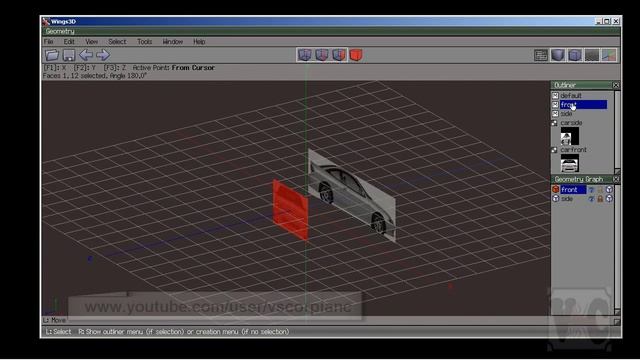This screenshot has width=640, height=360.
Task: Click the carside image thumbnail
Action: 569,136
